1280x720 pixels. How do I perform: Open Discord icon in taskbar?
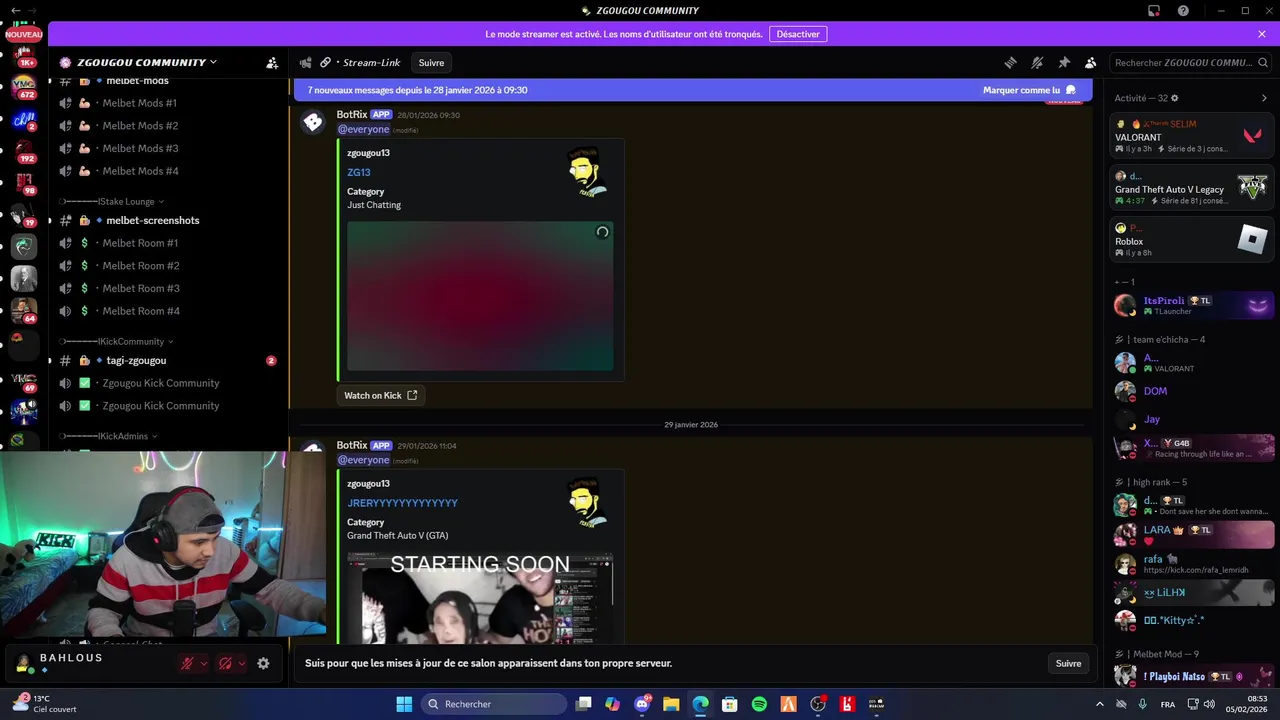[642, 704]
